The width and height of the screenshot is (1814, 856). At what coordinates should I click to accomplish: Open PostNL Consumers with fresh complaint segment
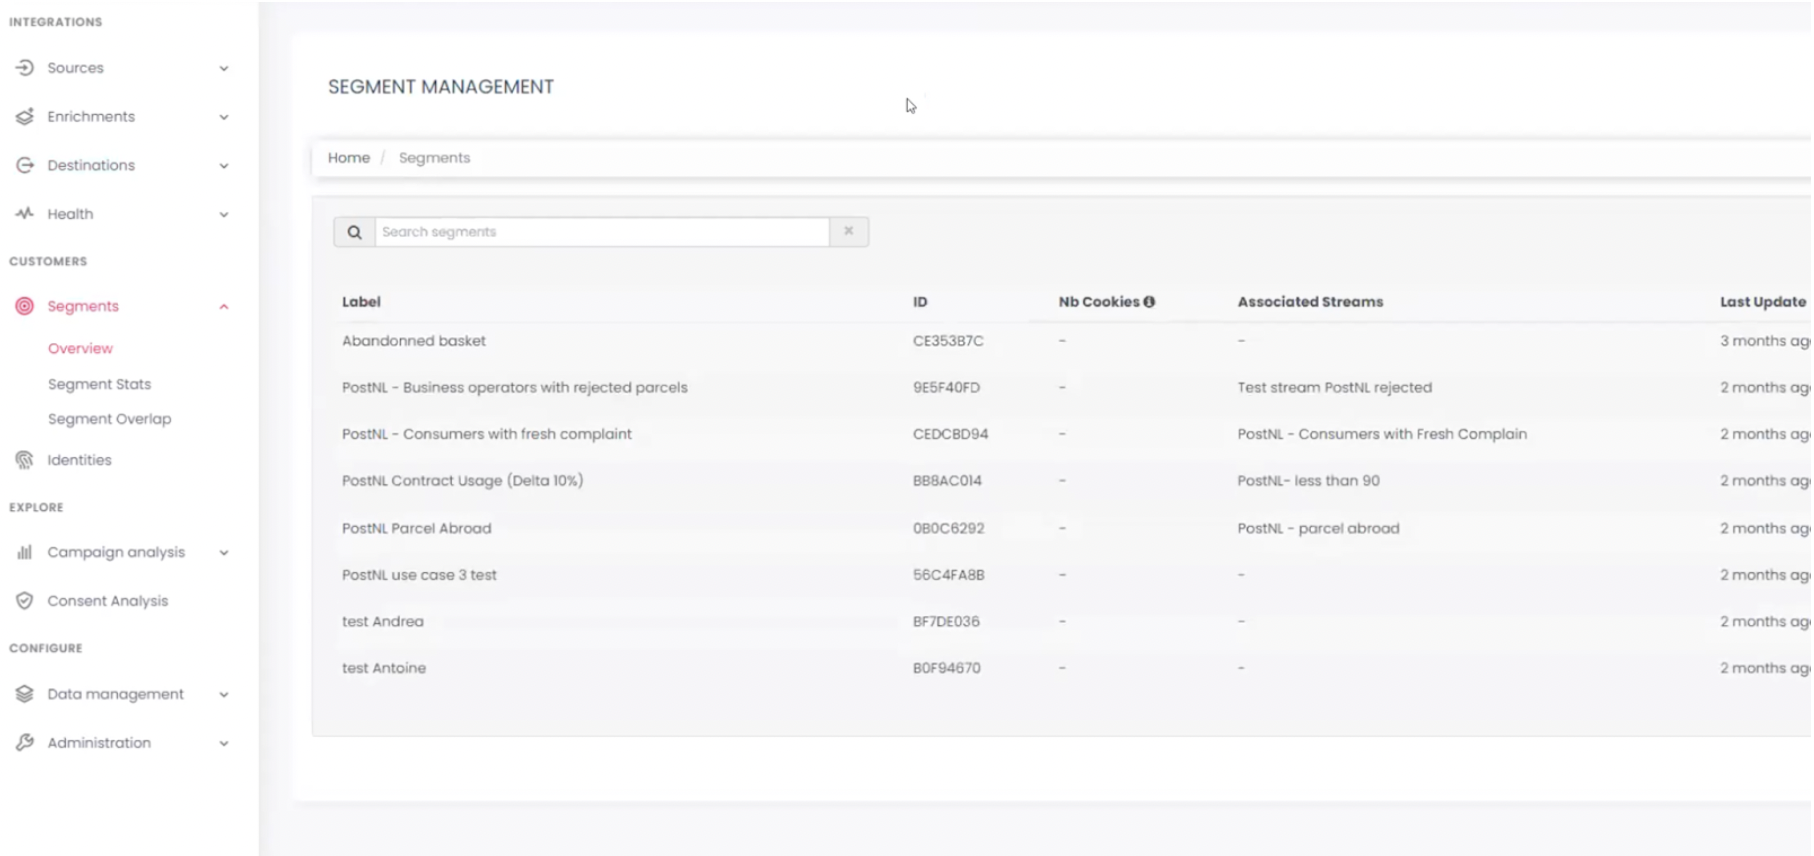point(487,434)
